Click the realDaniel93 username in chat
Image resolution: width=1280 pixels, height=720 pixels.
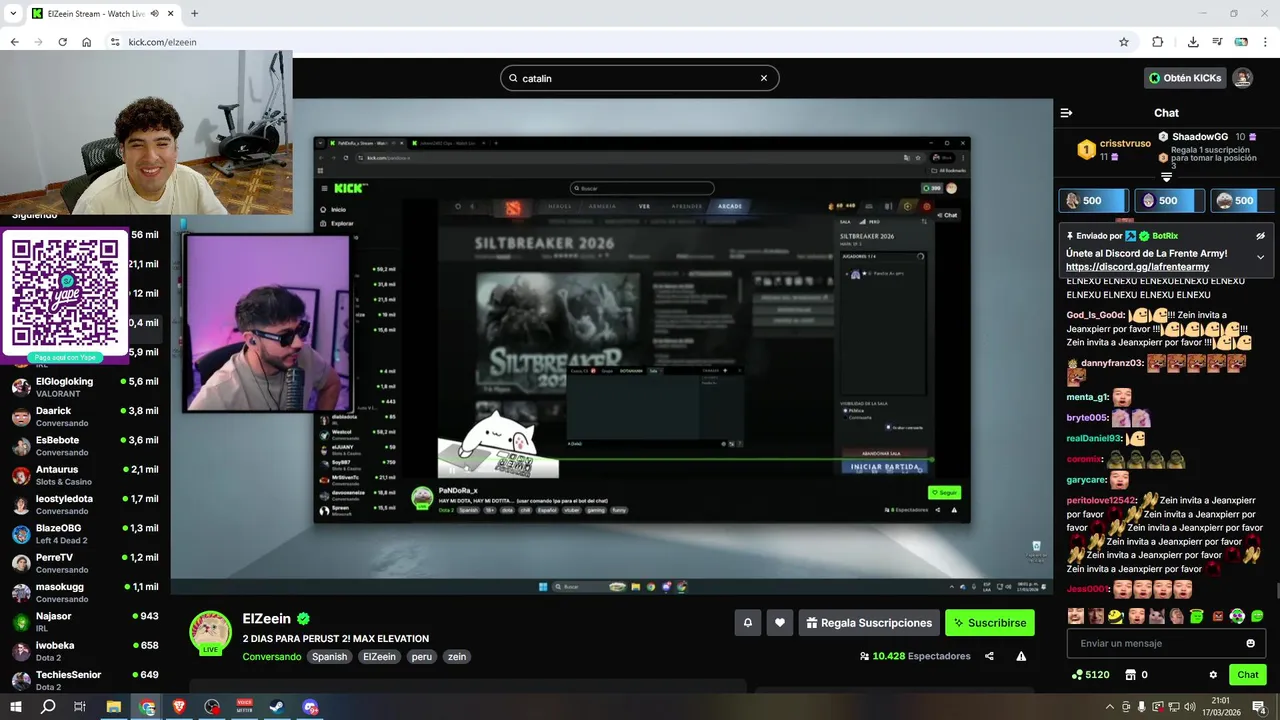[x=1094, y=438]
